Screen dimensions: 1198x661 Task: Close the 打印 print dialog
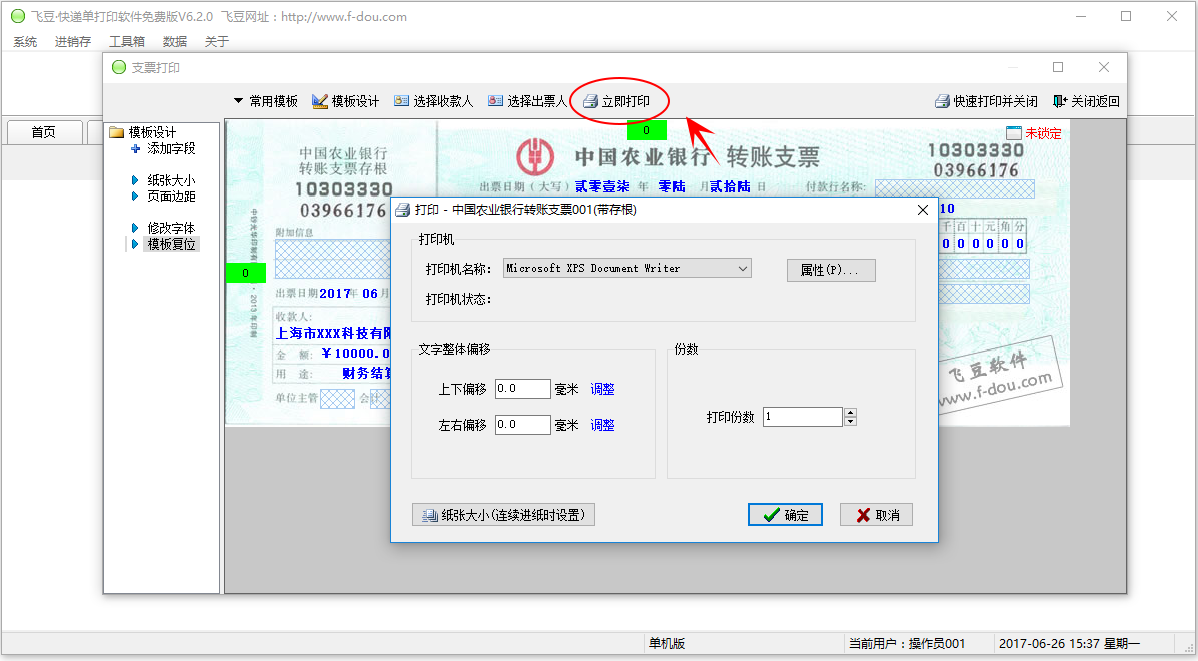(x=923, y=210)
